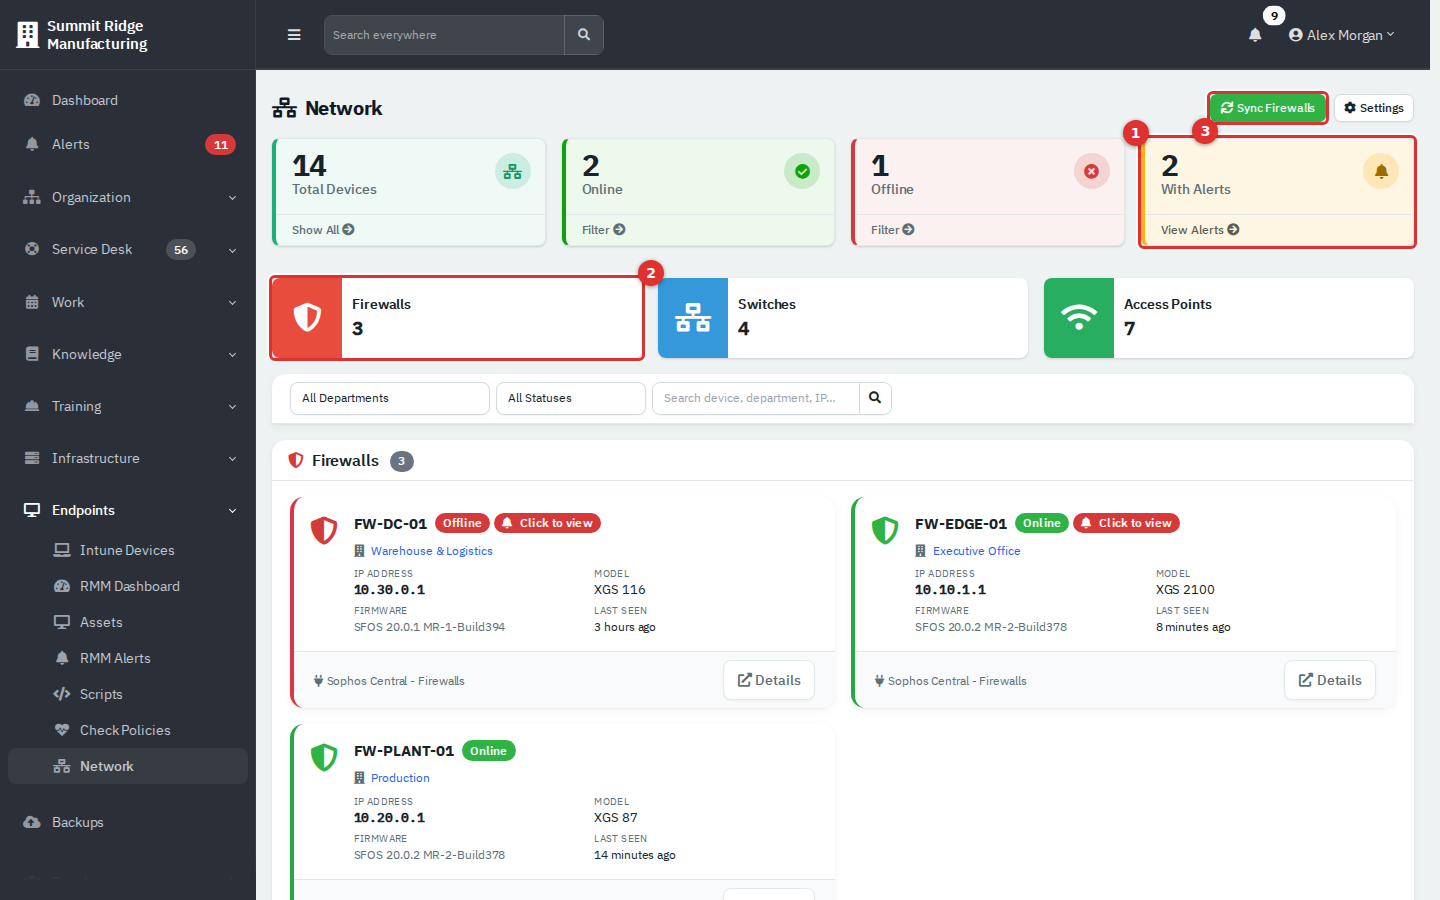Select the Access Points category card

[x=1229, y=318]
